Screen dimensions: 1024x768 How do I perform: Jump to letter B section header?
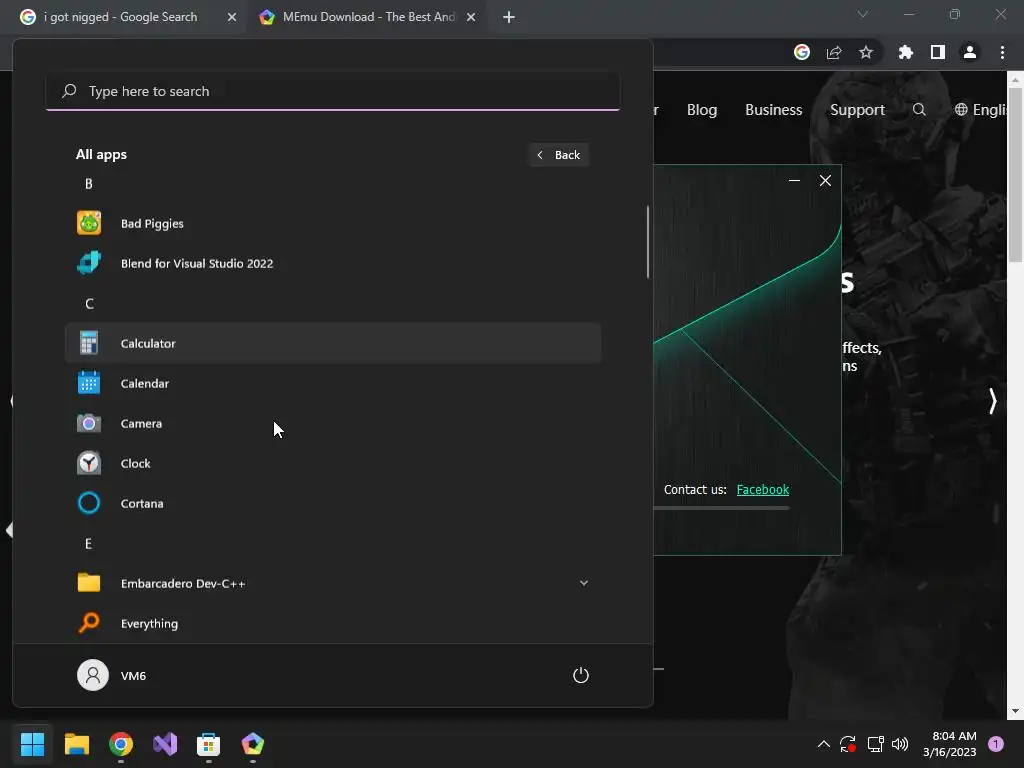point(89,184)
